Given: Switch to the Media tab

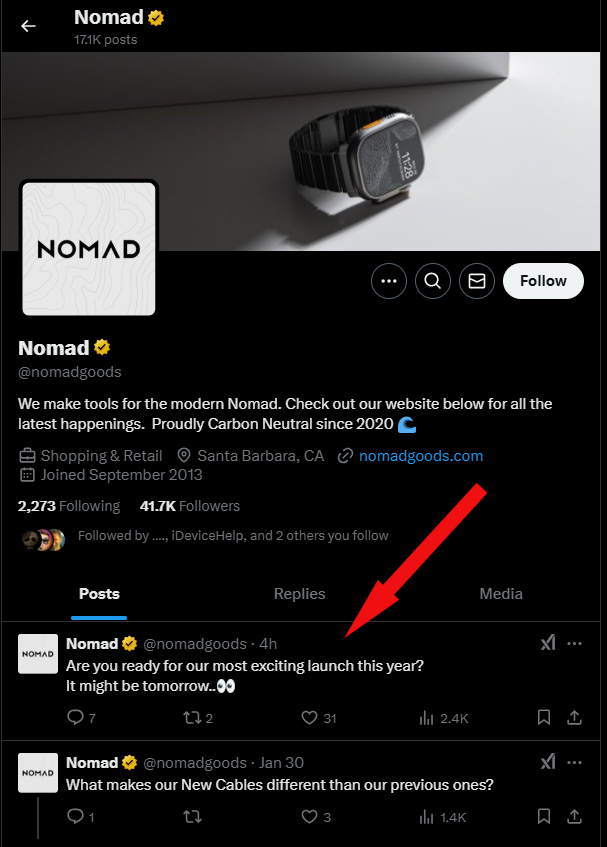Looking at the screenshot, I should (x=501, y=593).
